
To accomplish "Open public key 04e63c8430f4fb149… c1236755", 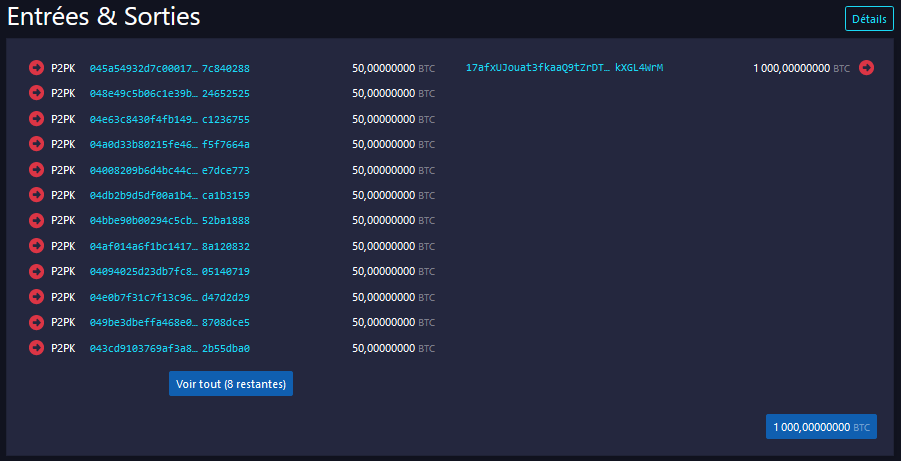I will click(170, 119).
